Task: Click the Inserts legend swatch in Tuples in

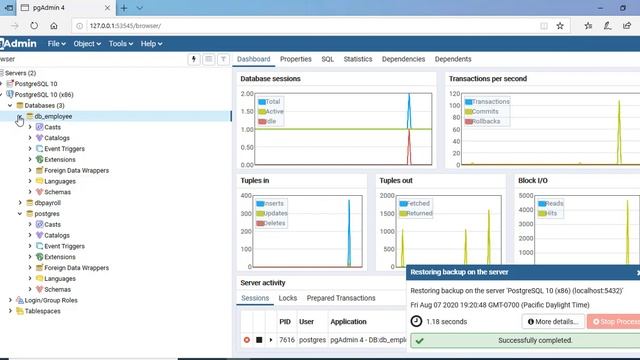Action: [x=260, y=204]
